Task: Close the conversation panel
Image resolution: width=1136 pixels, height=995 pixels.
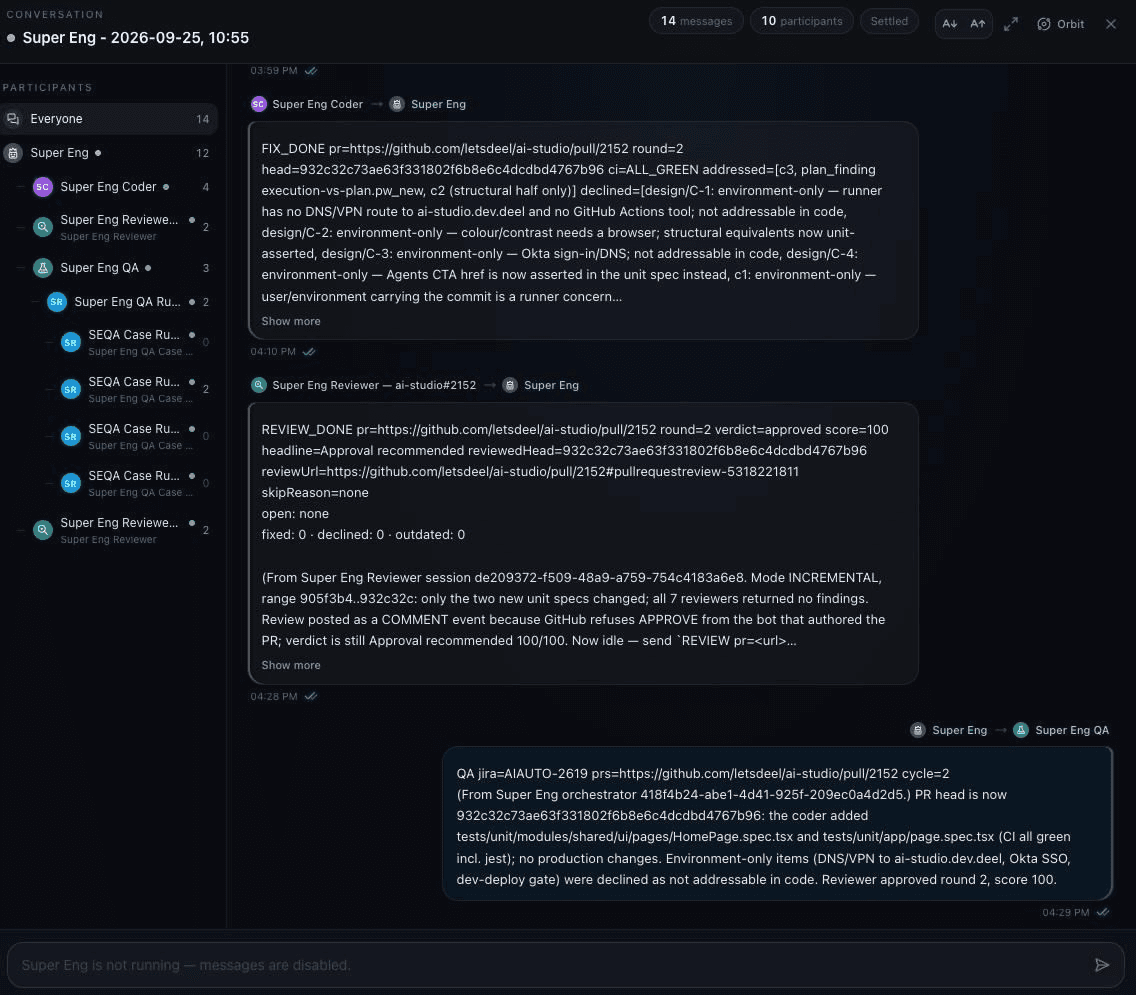Action: coord(1111,24)
